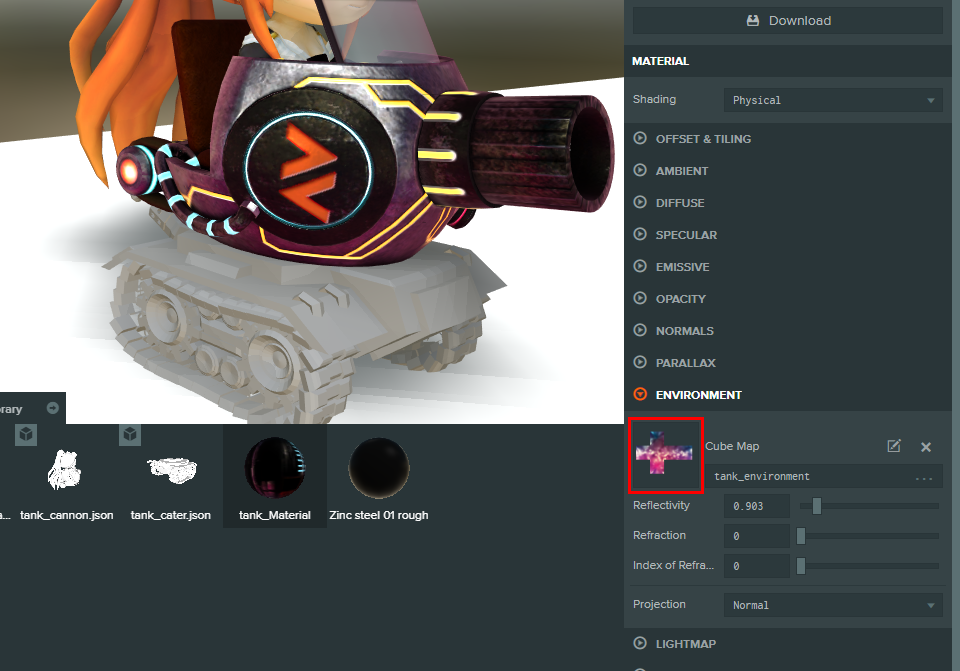Open the Projection dropdown set to Normal
The width and height of the screenshot is (960, 671).
tap(833, 605)
